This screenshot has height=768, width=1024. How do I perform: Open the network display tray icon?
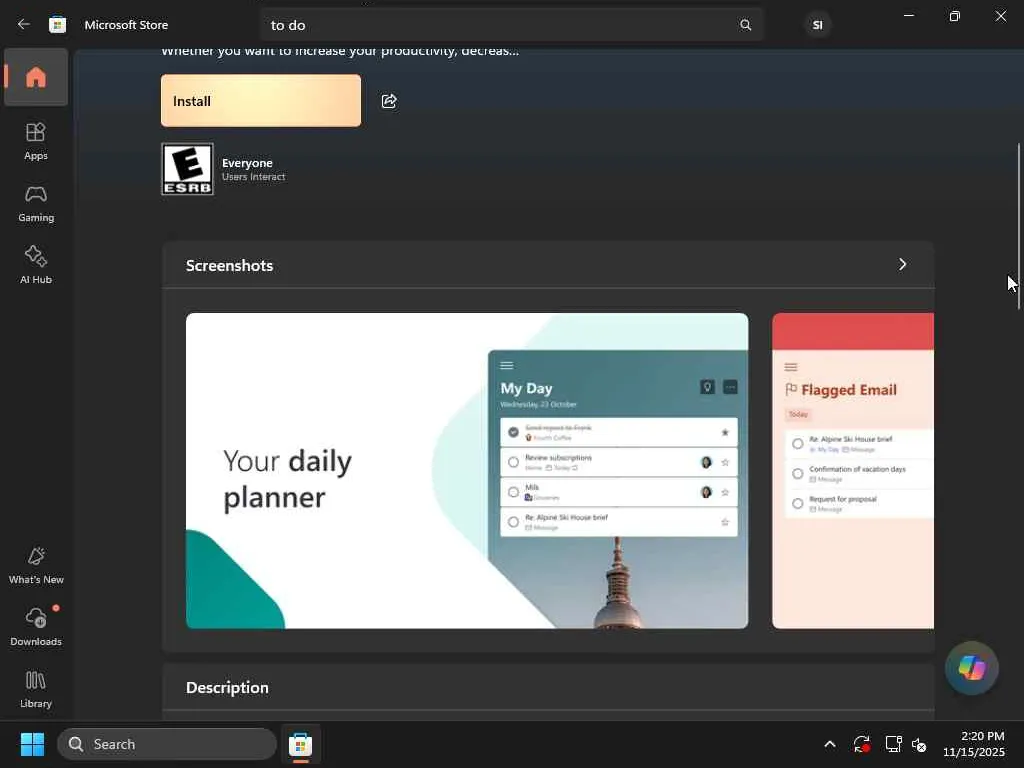click(893, 744)
